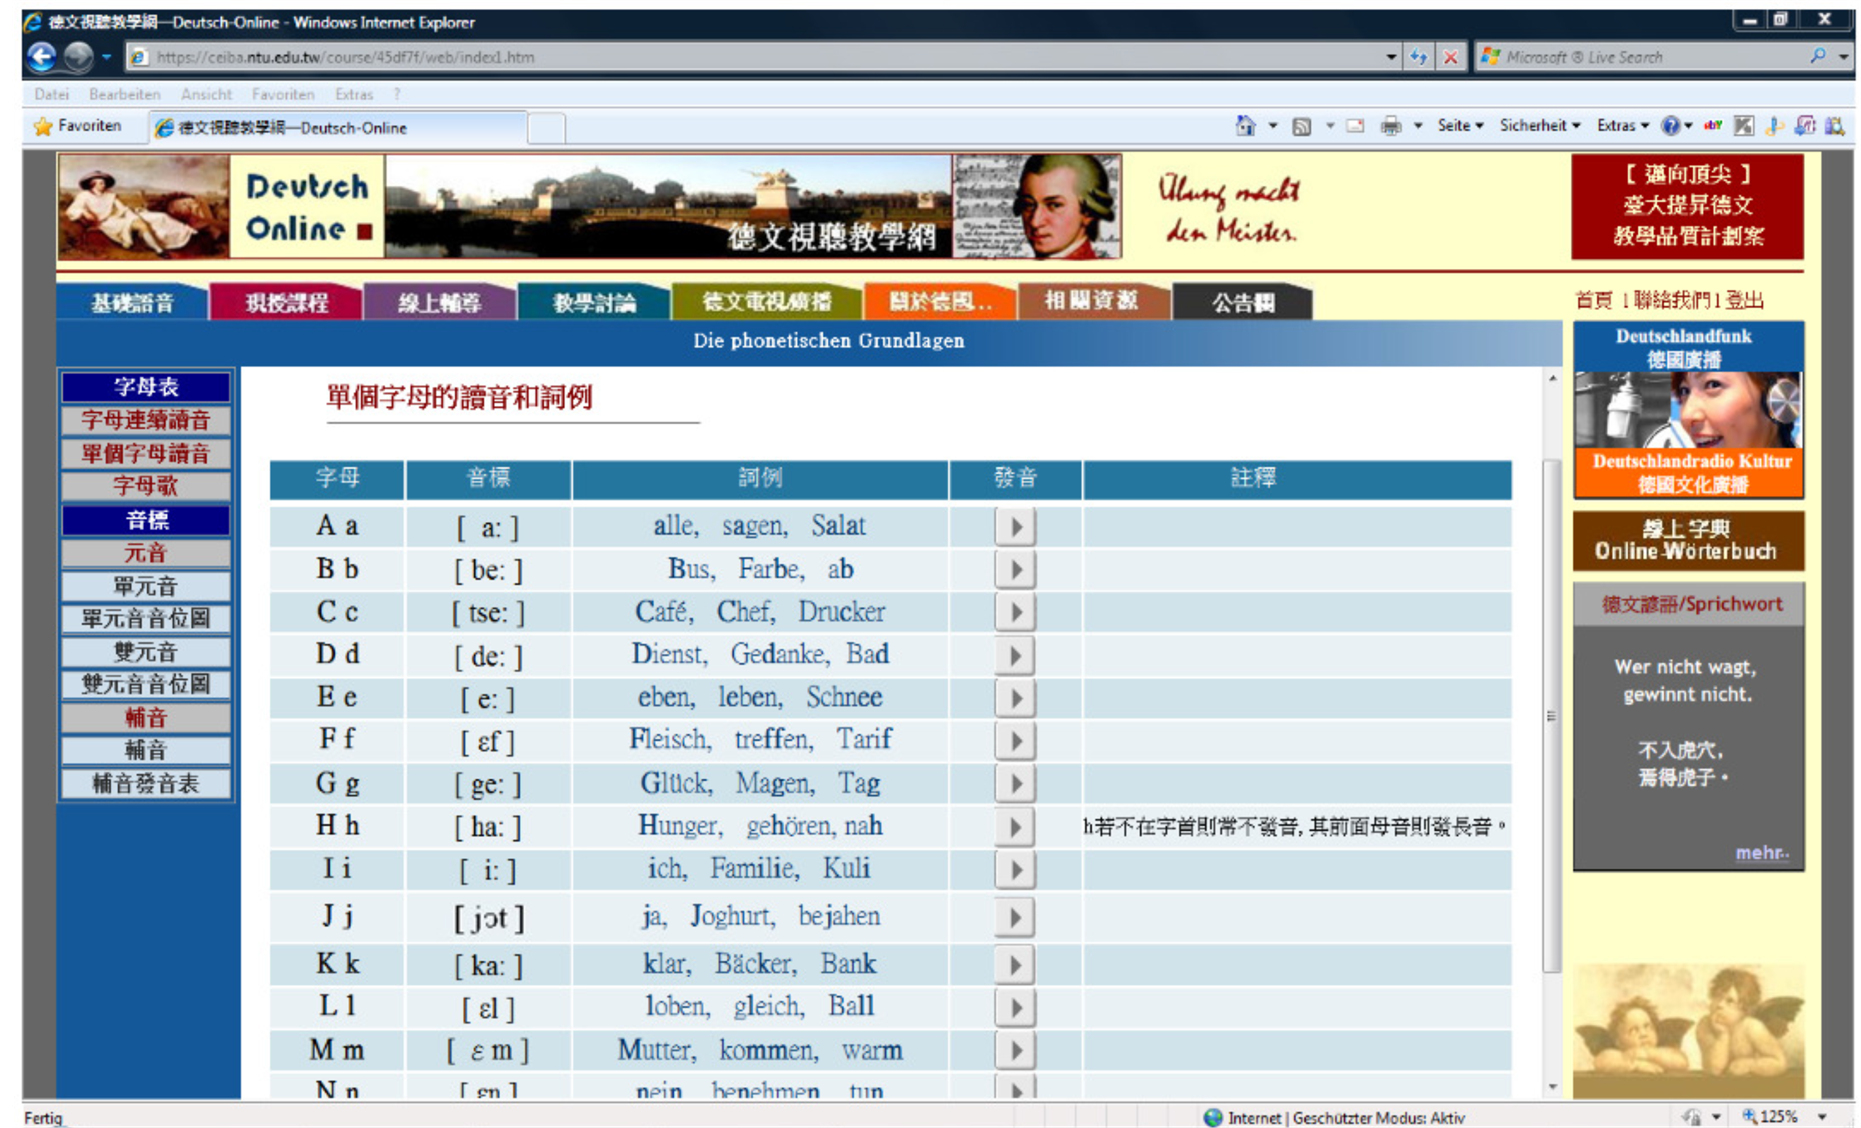The height and width of the screenshot is (1128, 1861).
Task: Play pronunciation audio for letter A a
Action: [1014, 527]
